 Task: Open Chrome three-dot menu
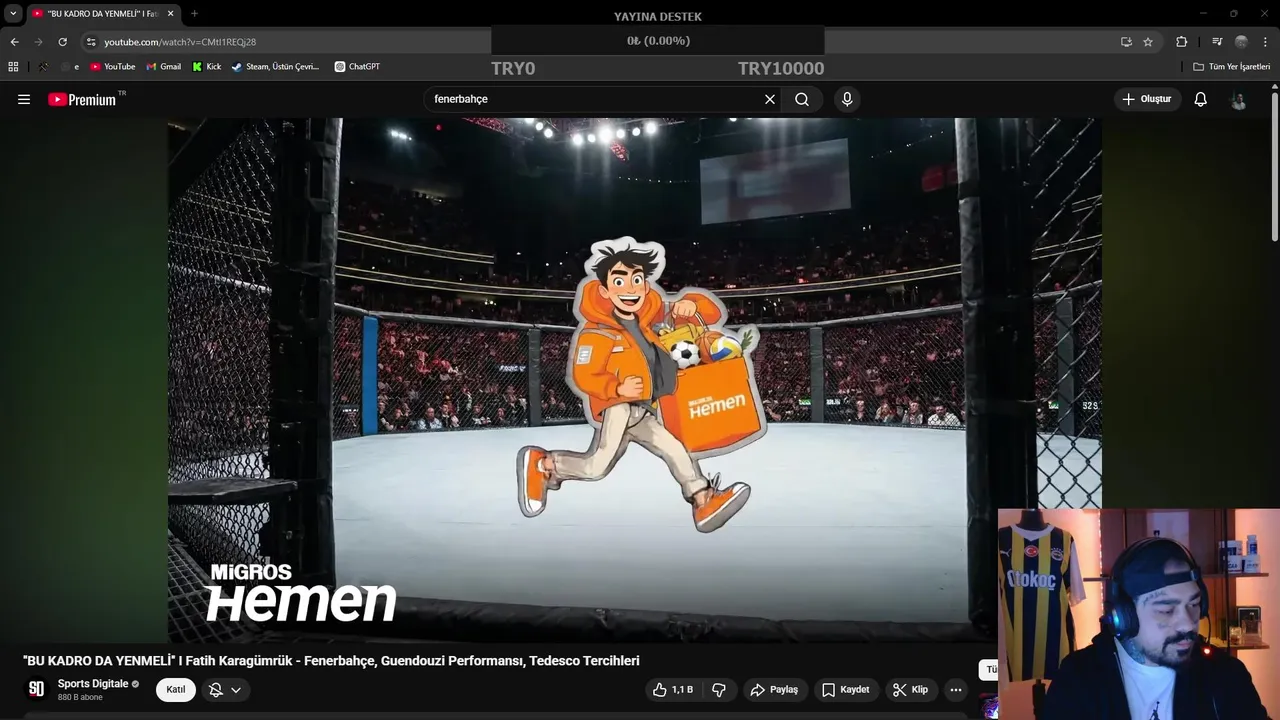(x=1265, y=42)
